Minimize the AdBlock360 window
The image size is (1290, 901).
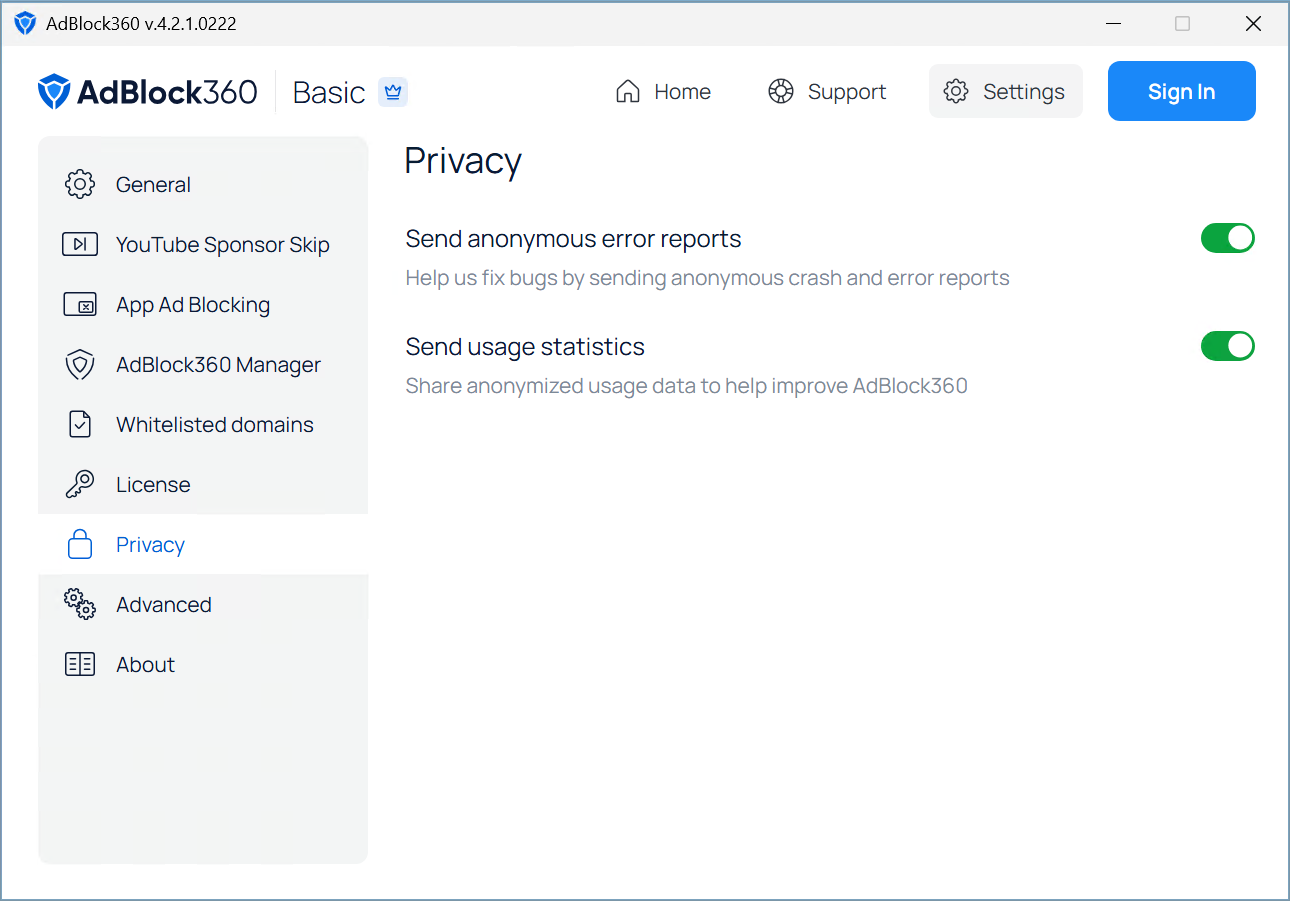pyautogui.click(x=1112, y=23)
